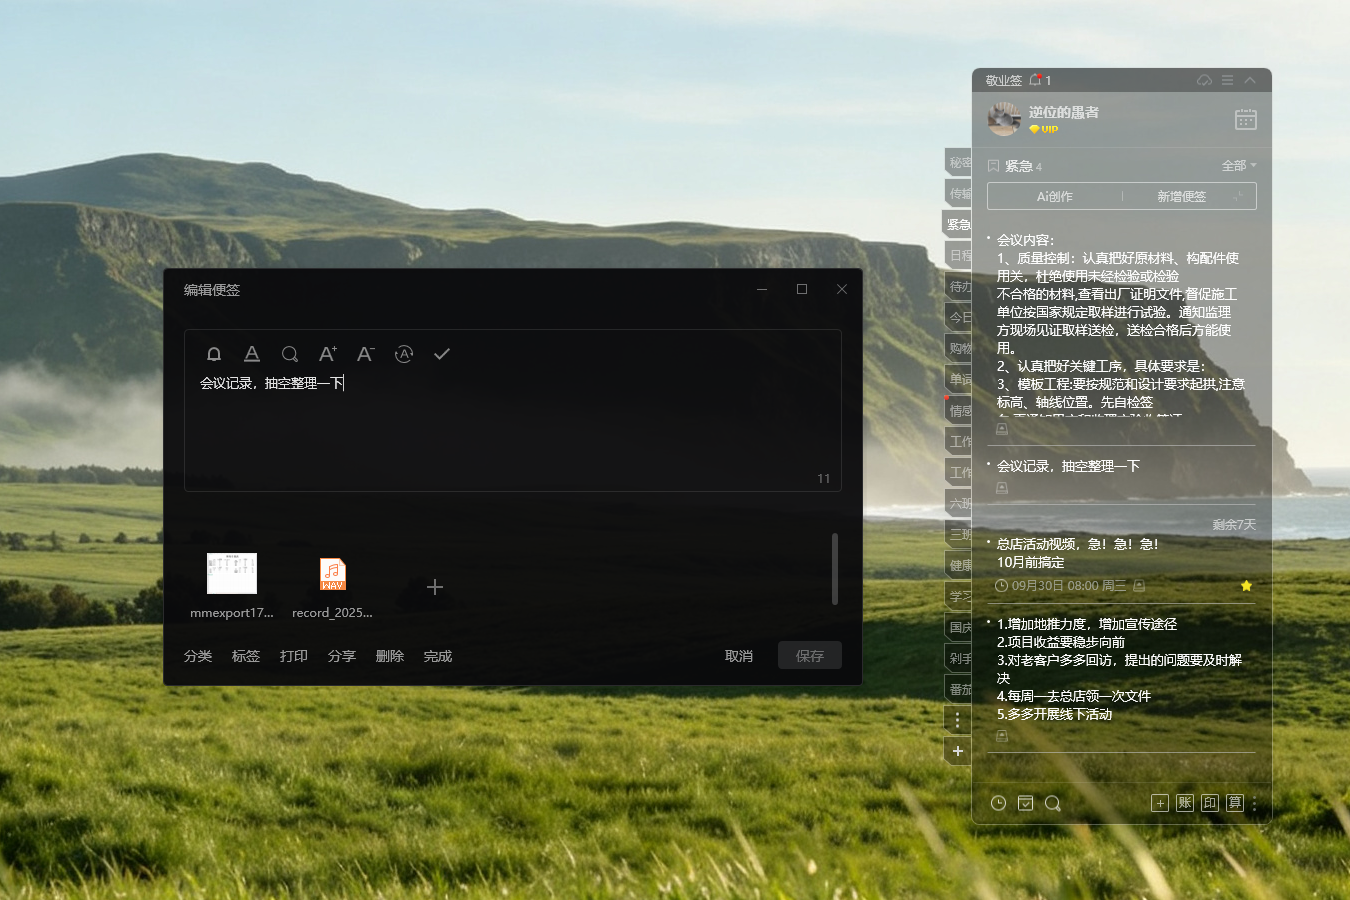Click 分享 in the editor footer
The height and width of the screenshot is (900, 1350).
click(x=342, y=657)
